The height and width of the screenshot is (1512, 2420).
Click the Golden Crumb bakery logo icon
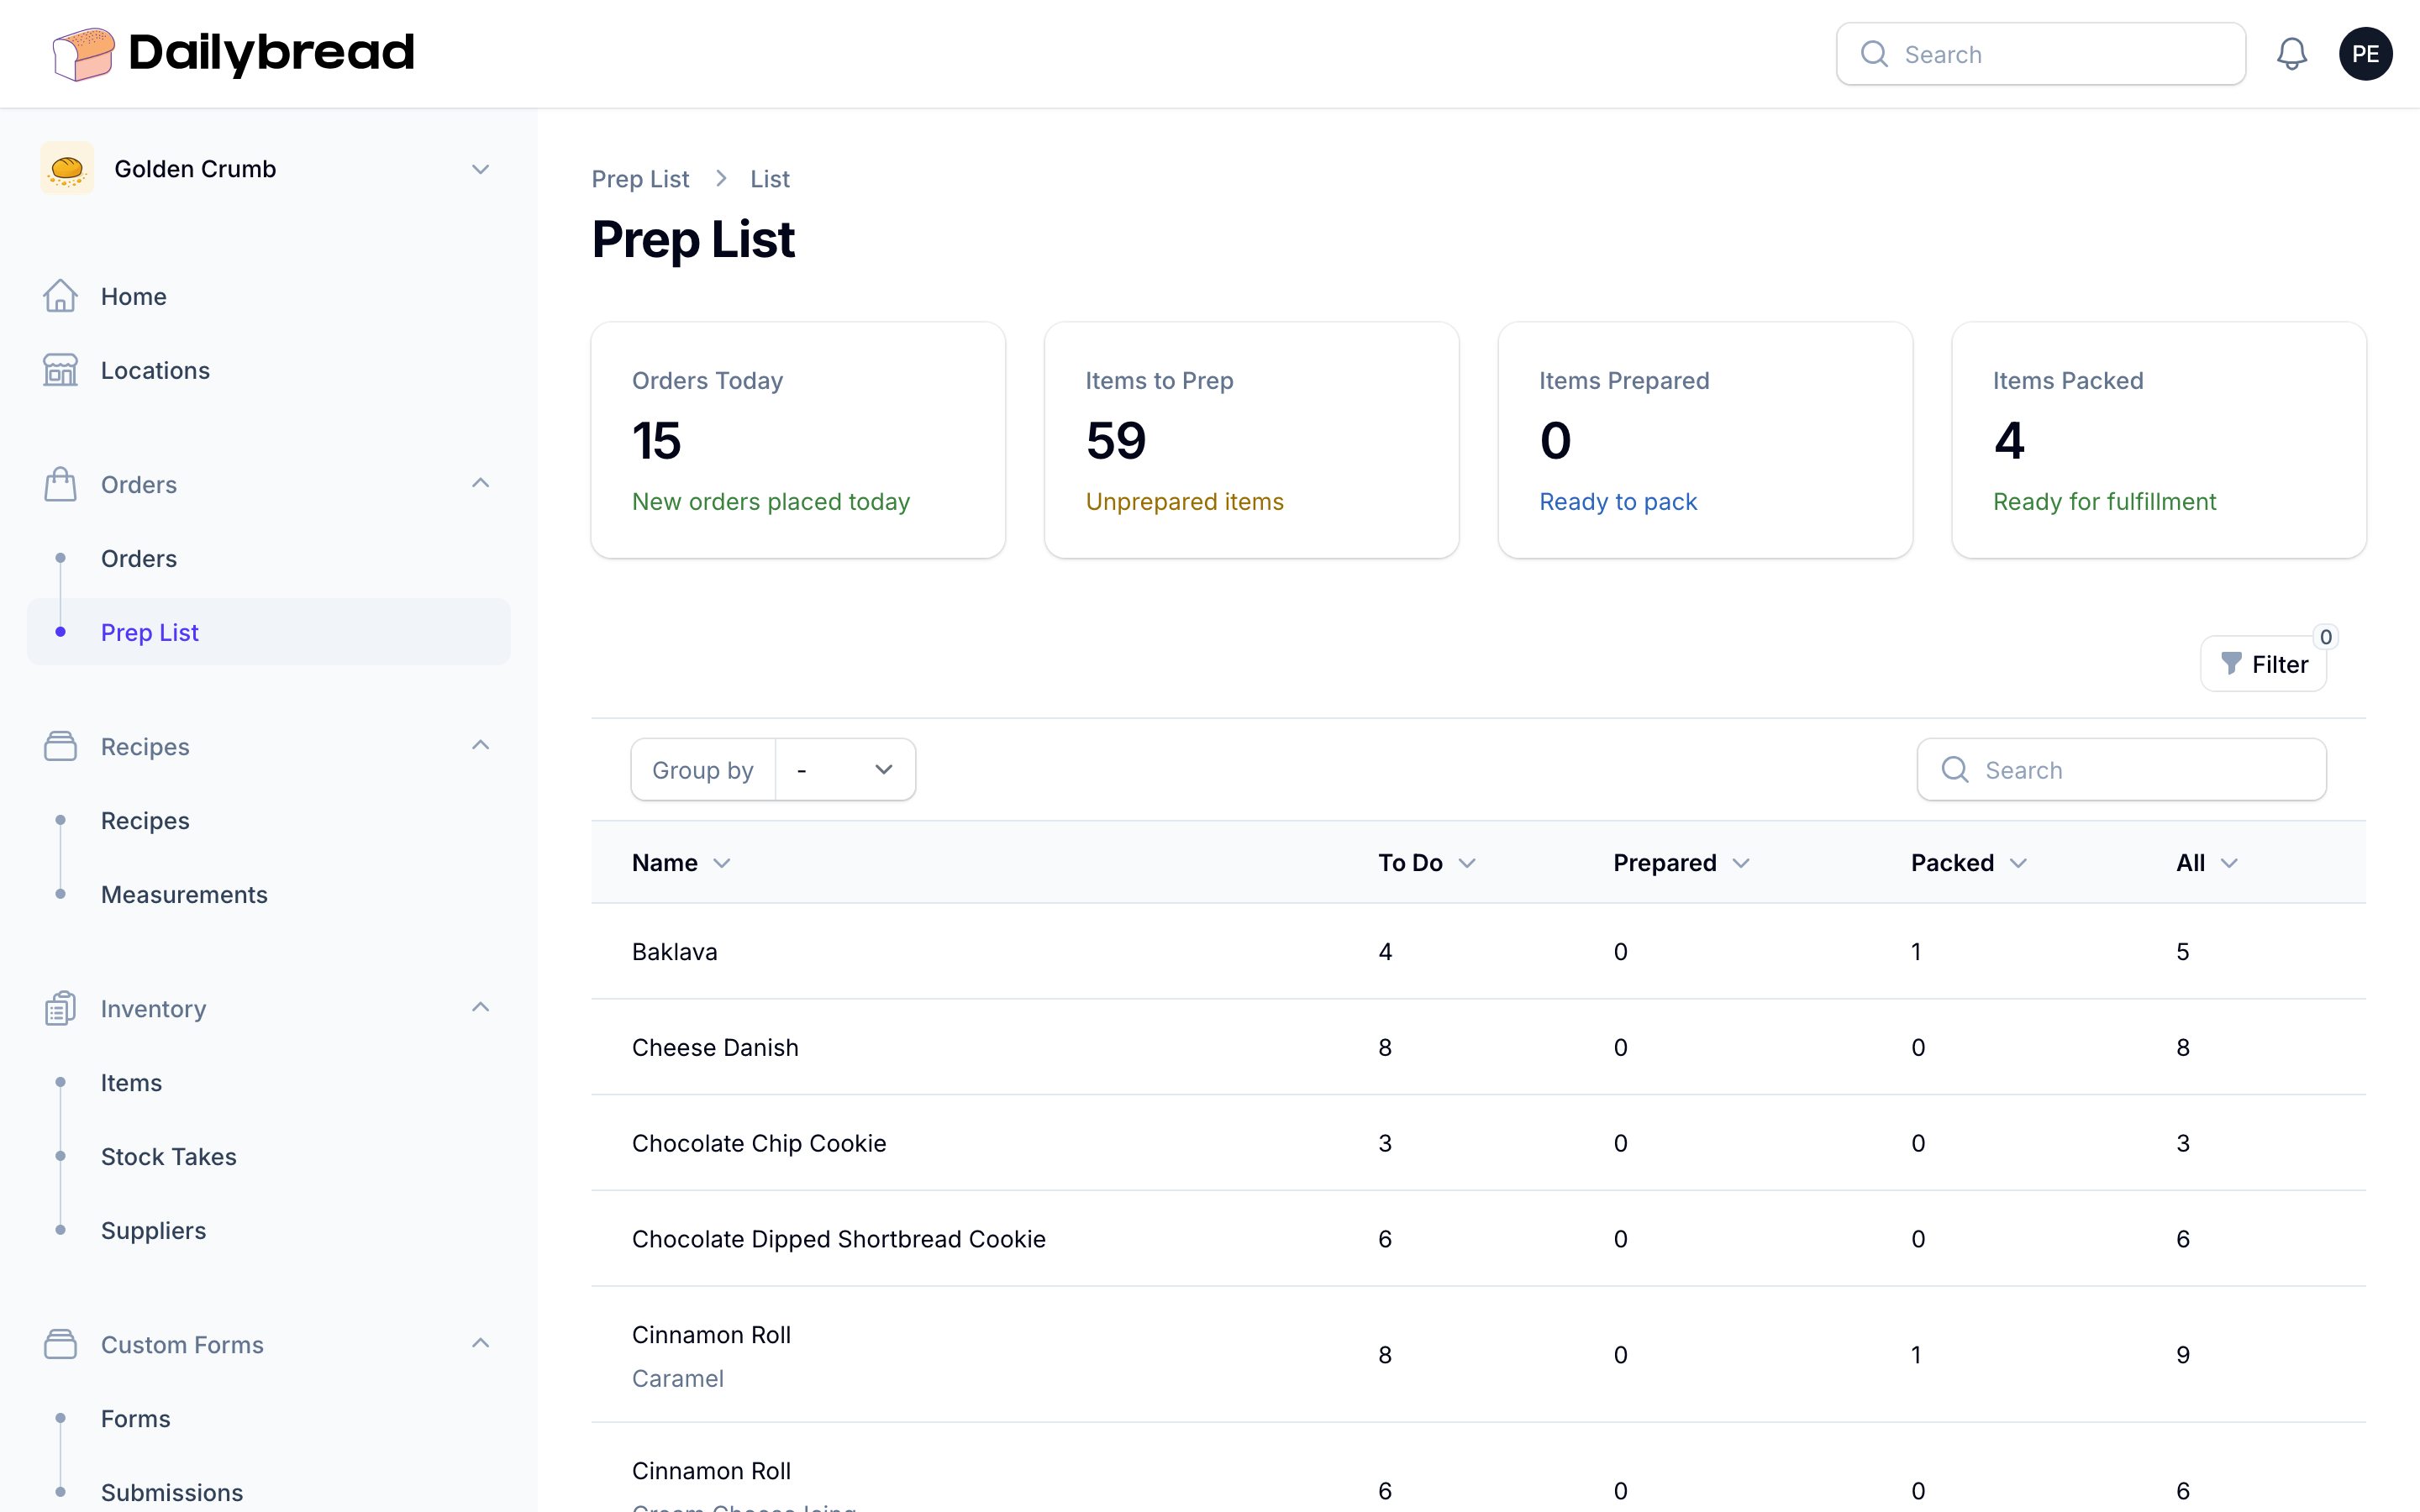tap(67, 169)
